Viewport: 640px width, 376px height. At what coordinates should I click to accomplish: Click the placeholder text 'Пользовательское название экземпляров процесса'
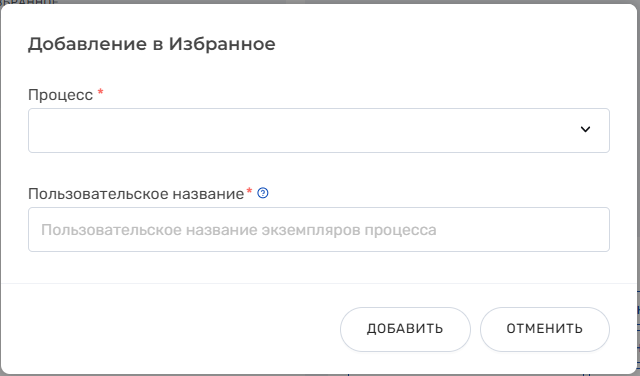(239, 230)
